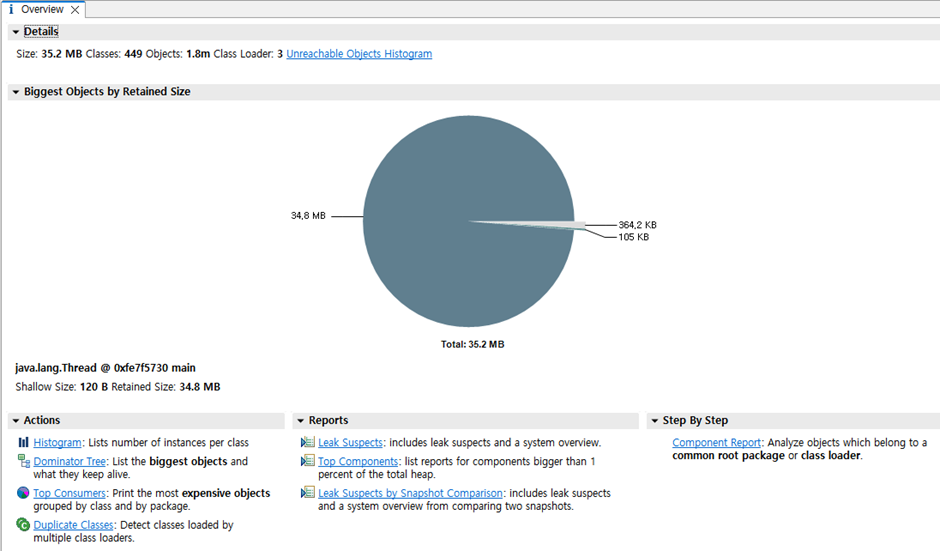The height and width of the screenshot is (551, 940).
Task: Collapse the Biggest Objects by Retained Size section
Action: pyautogui.click(x=16, y=92)
